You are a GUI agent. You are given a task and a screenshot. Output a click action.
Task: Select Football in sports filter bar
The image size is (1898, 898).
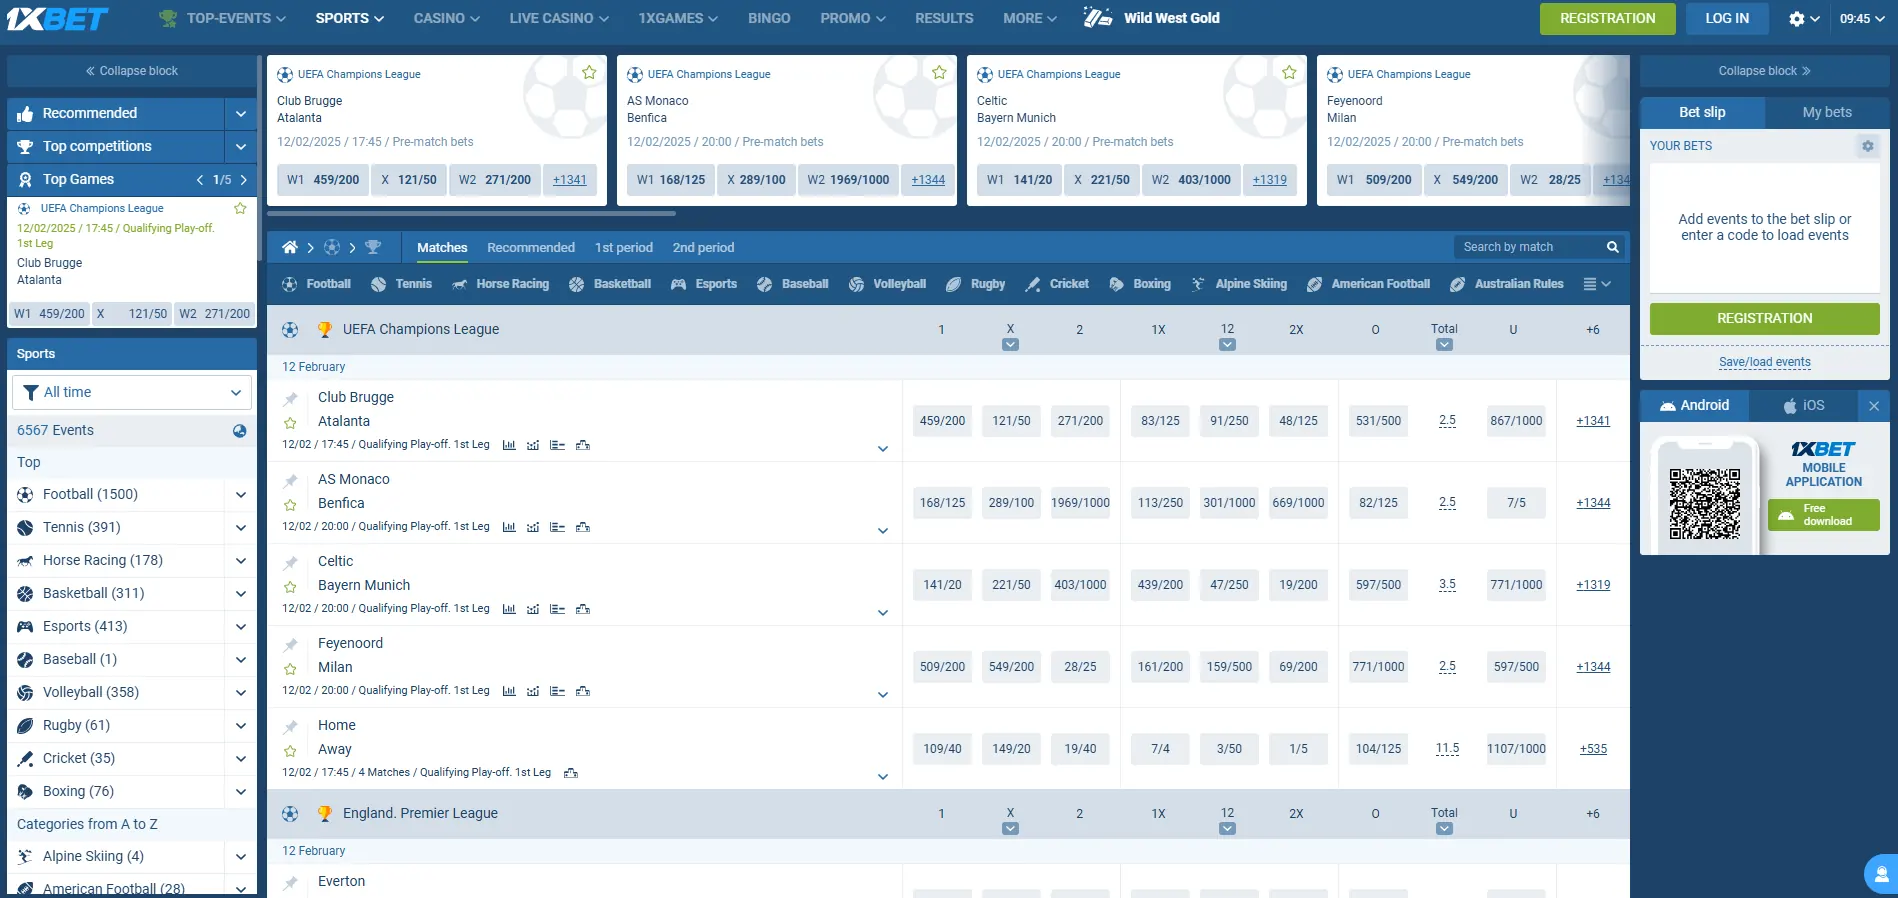click(317, 284)
